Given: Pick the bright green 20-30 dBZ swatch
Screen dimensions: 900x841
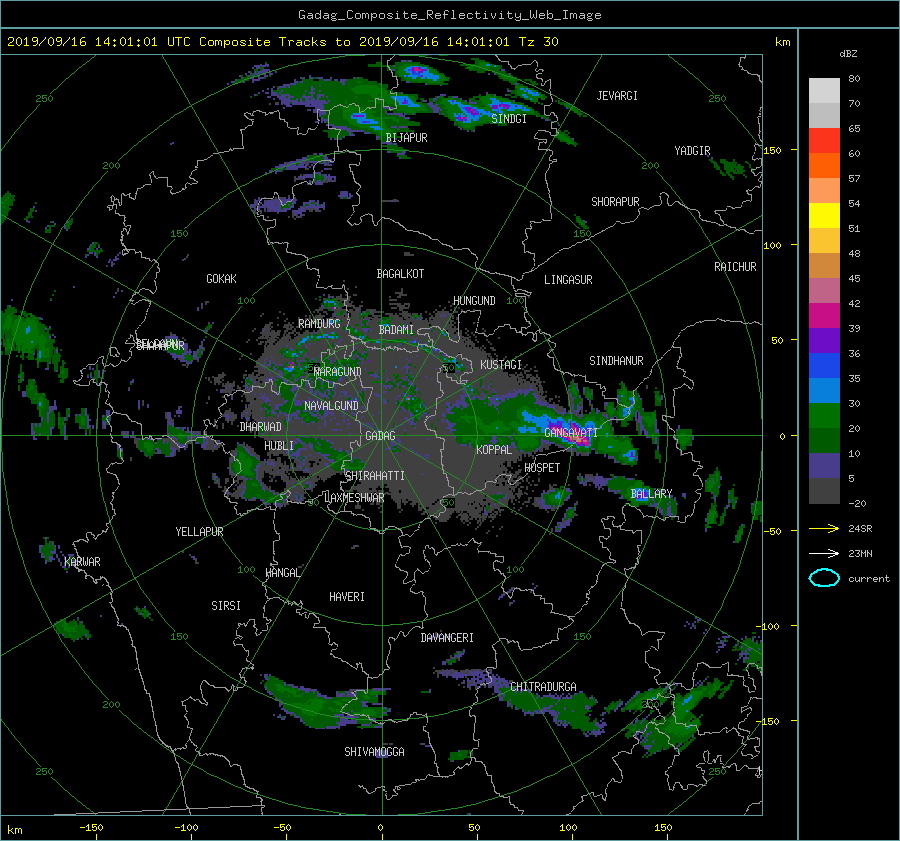Looking at the screenshot, I should click(824, 416).
